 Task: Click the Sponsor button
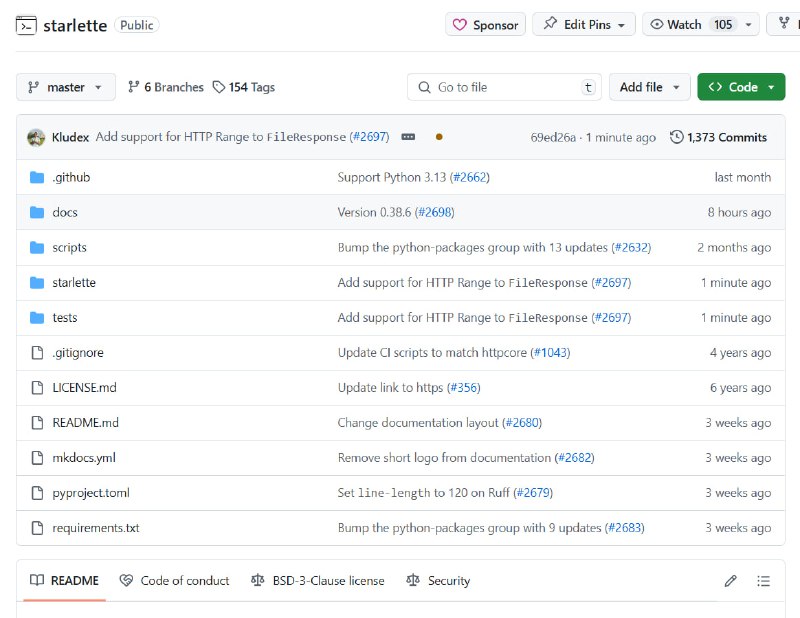click(x=486, y=25)
